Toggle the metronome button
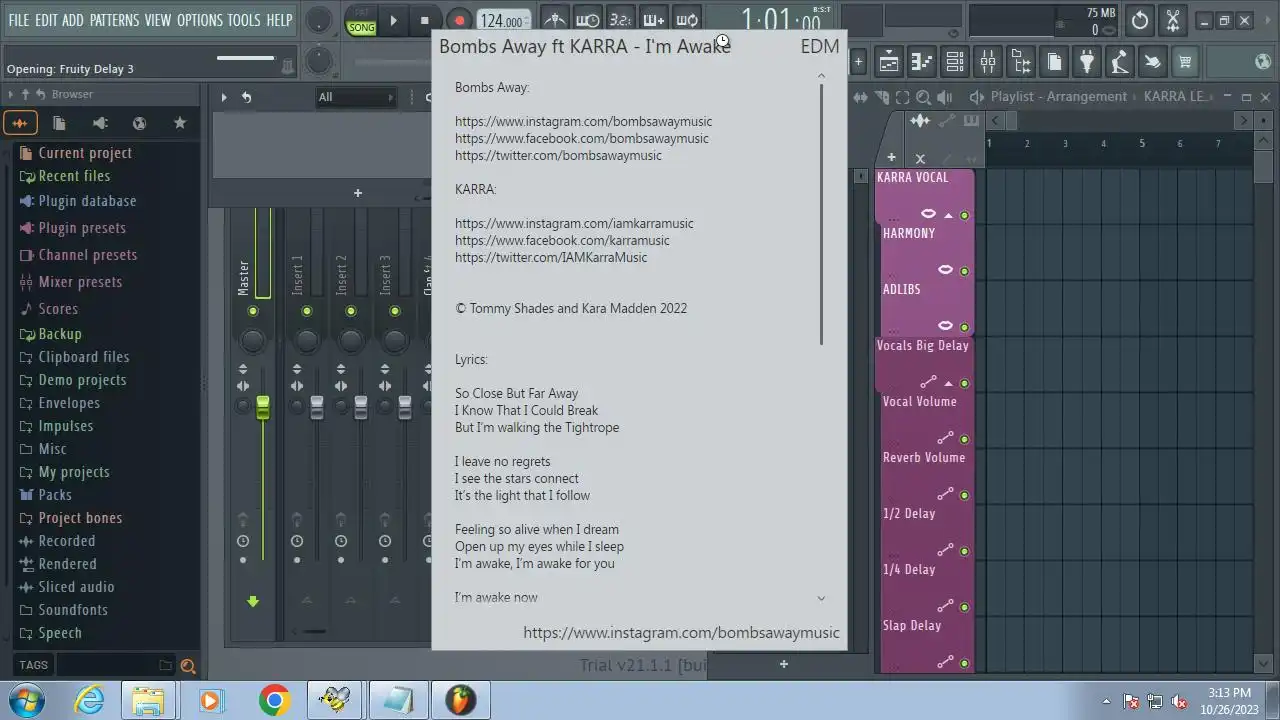The width and height of the screenshot is (1280, 720). tap(555, 20)
